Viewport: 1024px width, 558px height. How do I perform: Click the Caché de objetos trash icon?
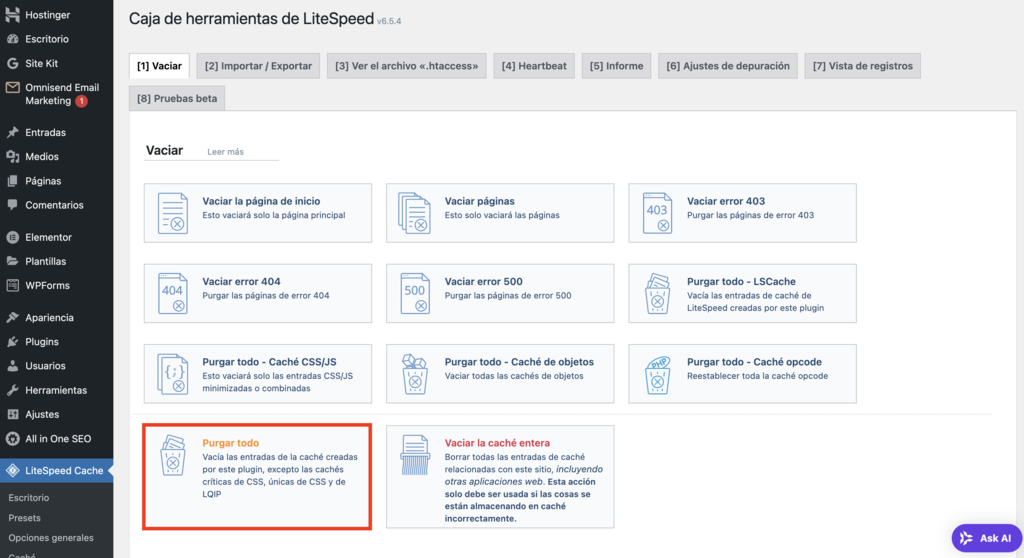tap(415, 374)
